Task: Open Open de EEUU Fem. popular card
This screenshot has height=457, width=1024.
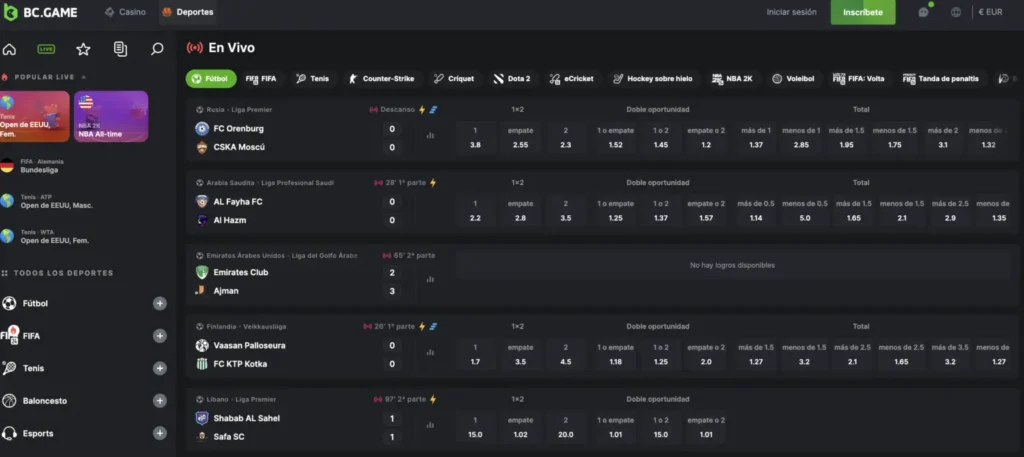Action: click(35, 116)
